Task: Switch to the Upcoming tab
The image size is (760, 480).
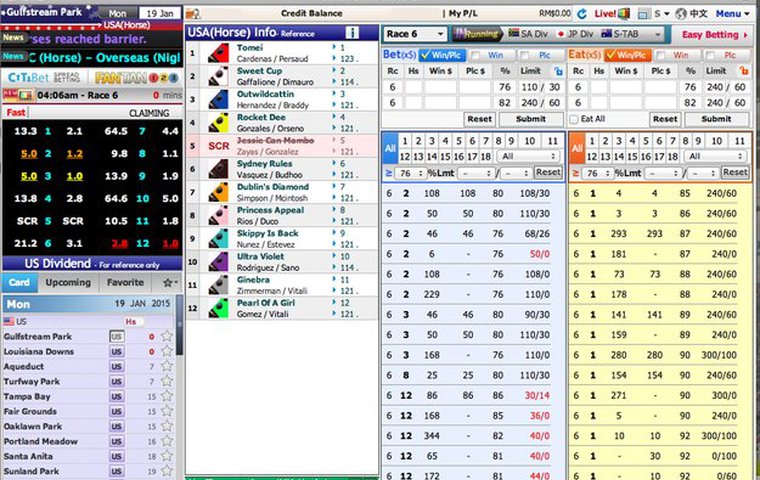Action: (68, 283)
